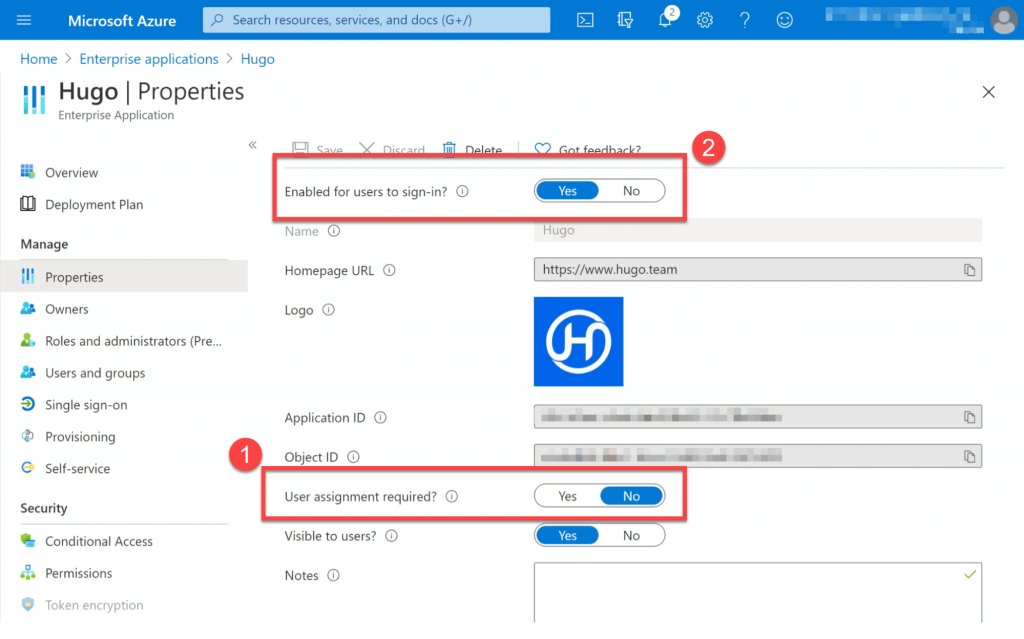Disable 'Enabled for users to sign-in'
Screen dimensions: 1024x639
[632, 190]
